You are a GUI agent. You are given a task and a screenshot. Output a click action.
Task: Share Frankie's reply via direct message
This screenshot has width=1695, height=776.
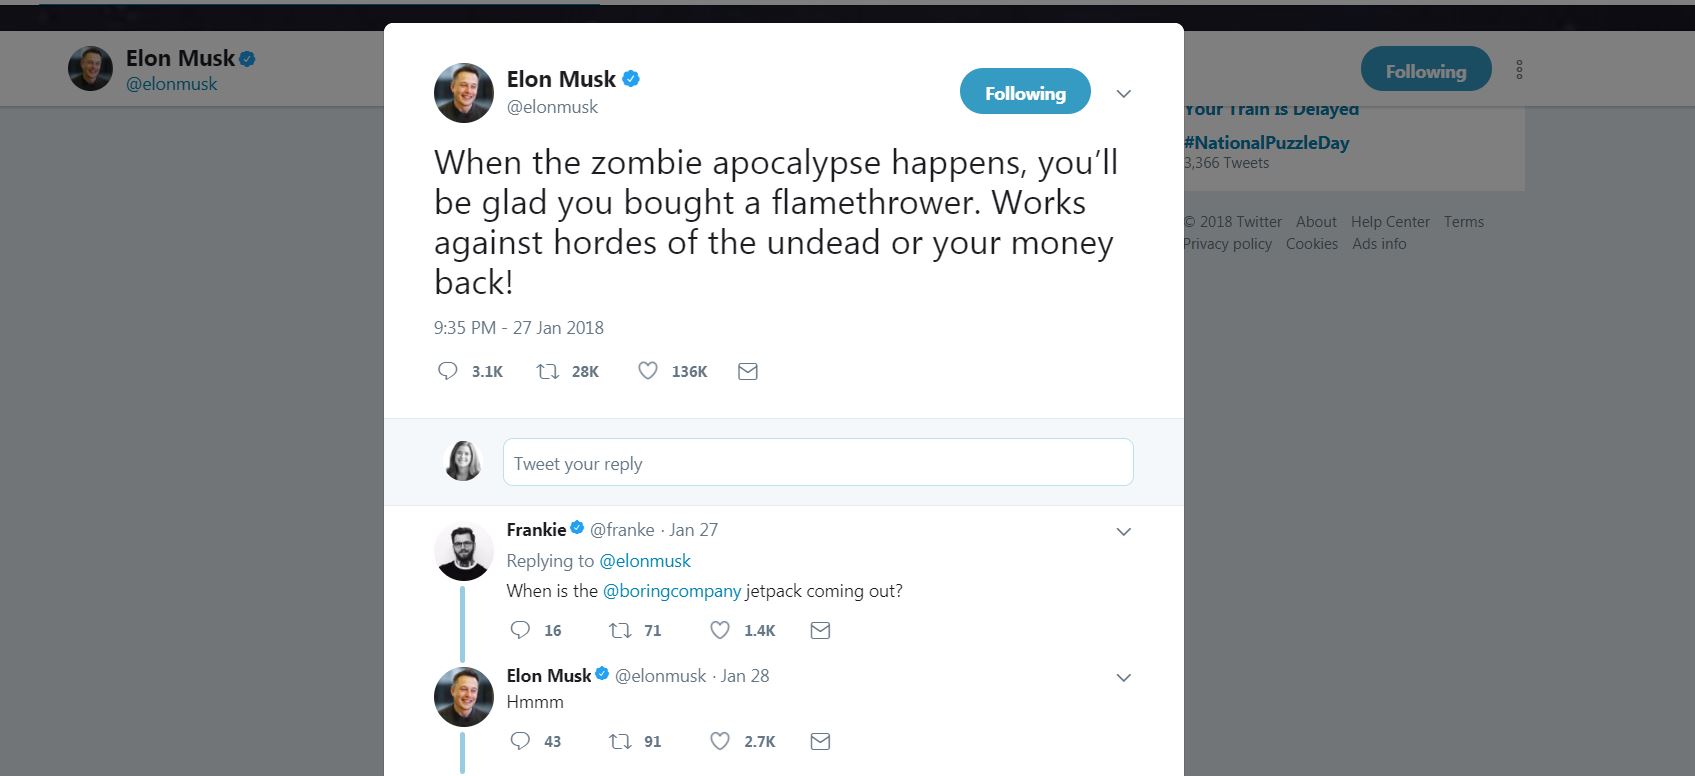tap(820, 630)
